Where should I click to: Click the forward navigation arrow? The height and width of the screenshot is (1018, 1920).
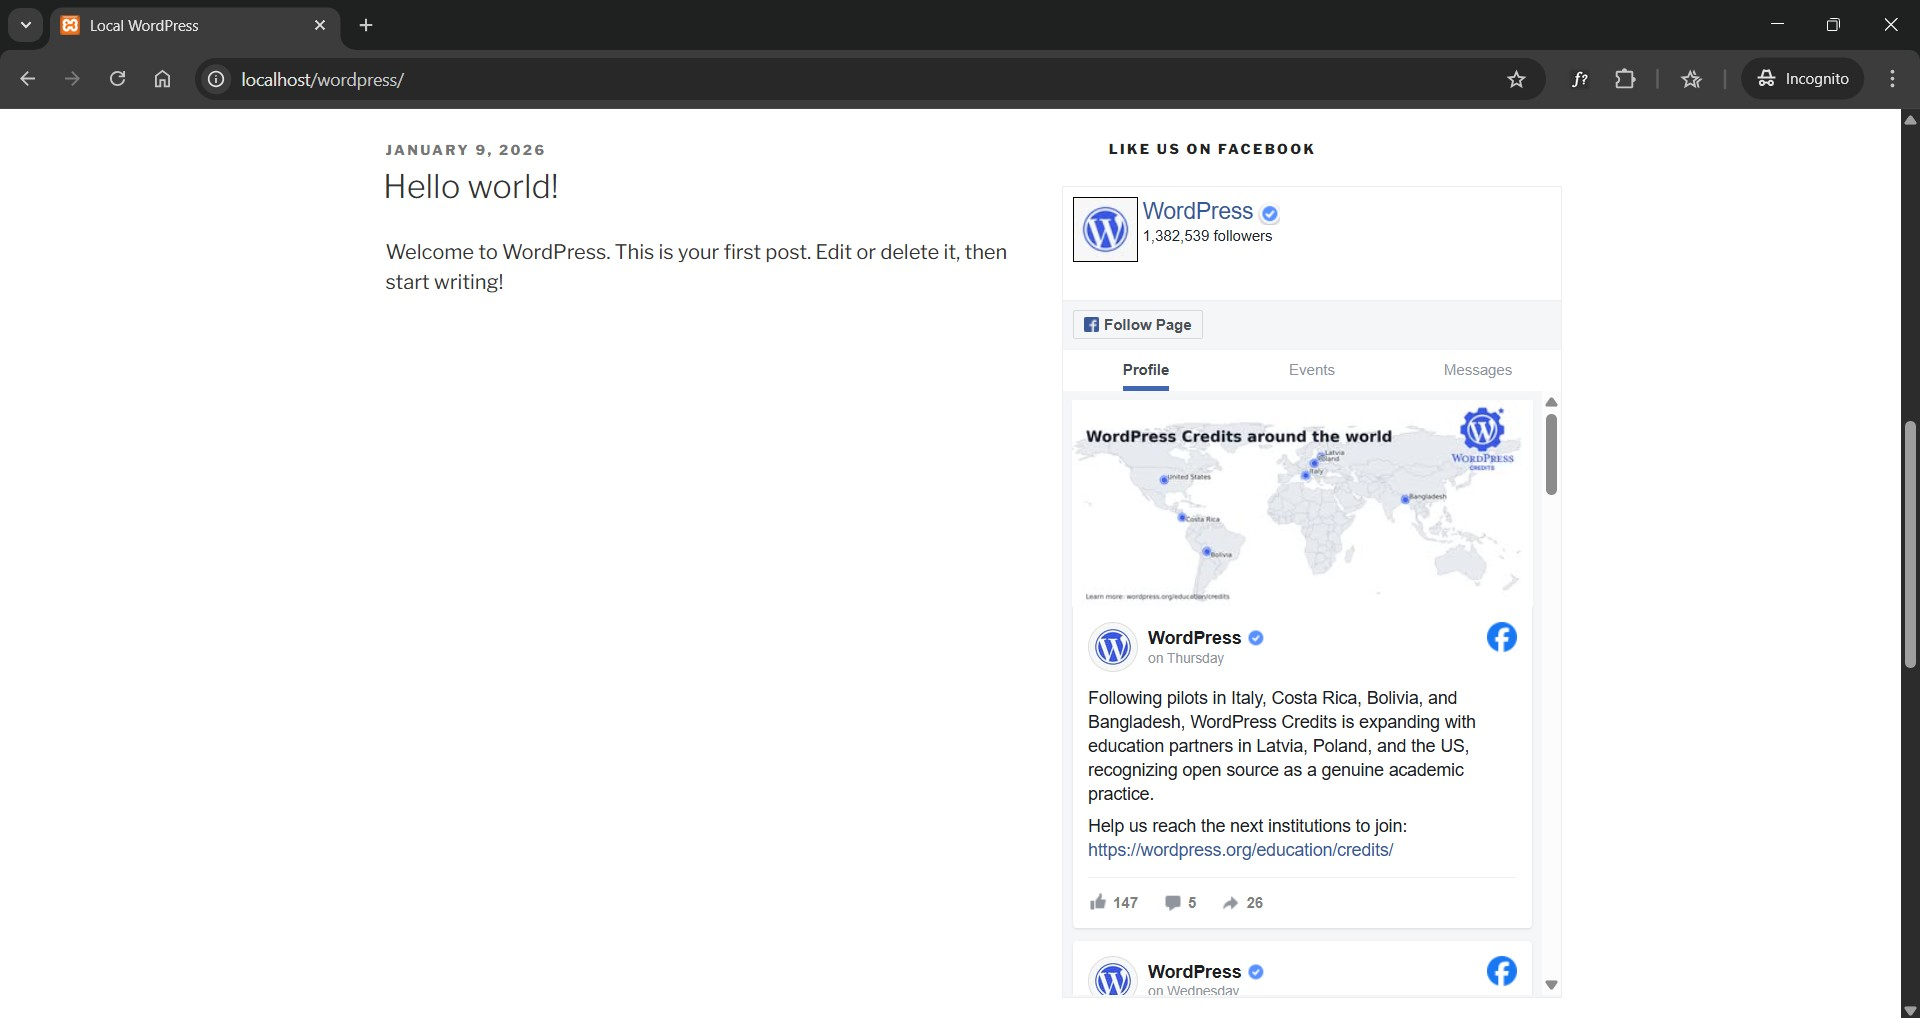pos(72,79)
